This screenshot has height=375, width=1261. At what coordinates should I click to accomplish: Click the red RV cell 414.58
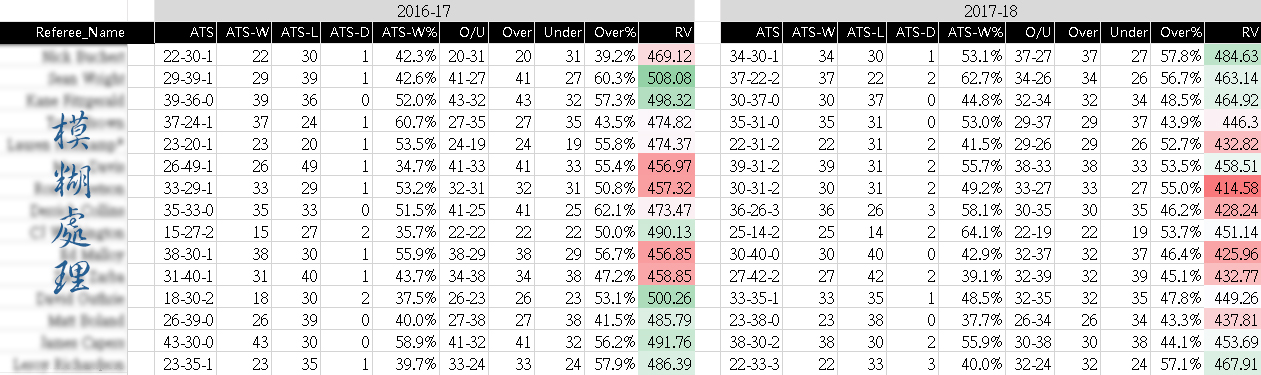(x=1232, y=188)
